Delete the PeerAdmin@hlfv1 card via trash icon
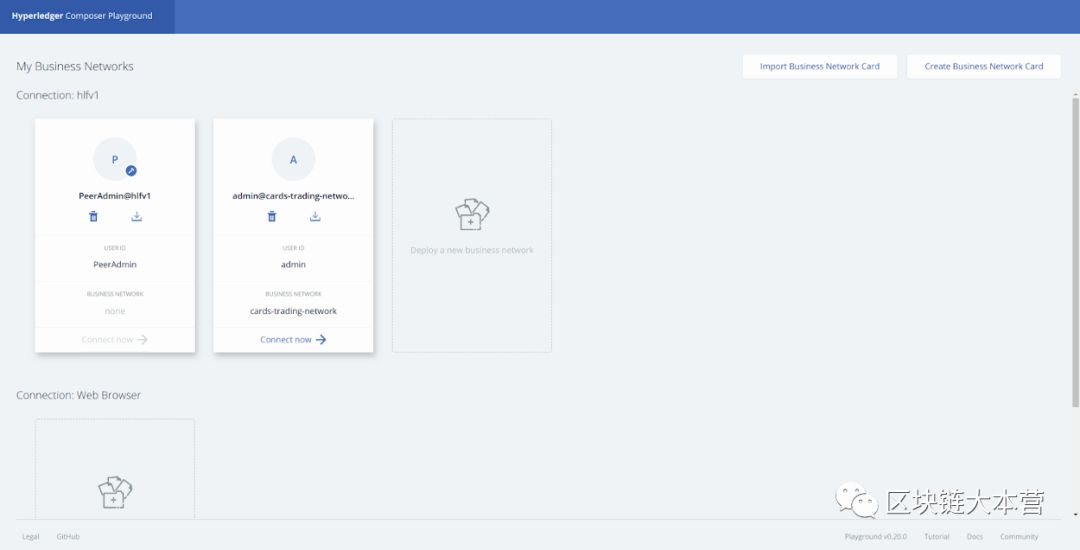The height and width of the screenshot is (550, 1080). [94, 216]
